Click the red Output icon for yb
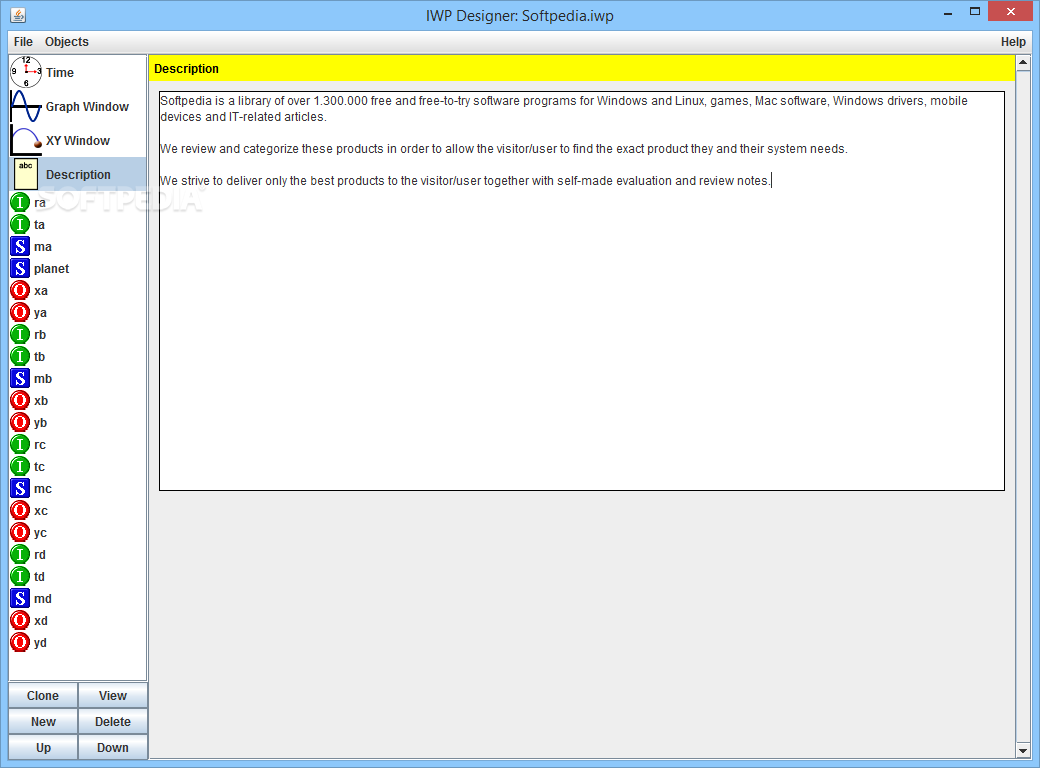1040x768 pixels. coord(20,422)
